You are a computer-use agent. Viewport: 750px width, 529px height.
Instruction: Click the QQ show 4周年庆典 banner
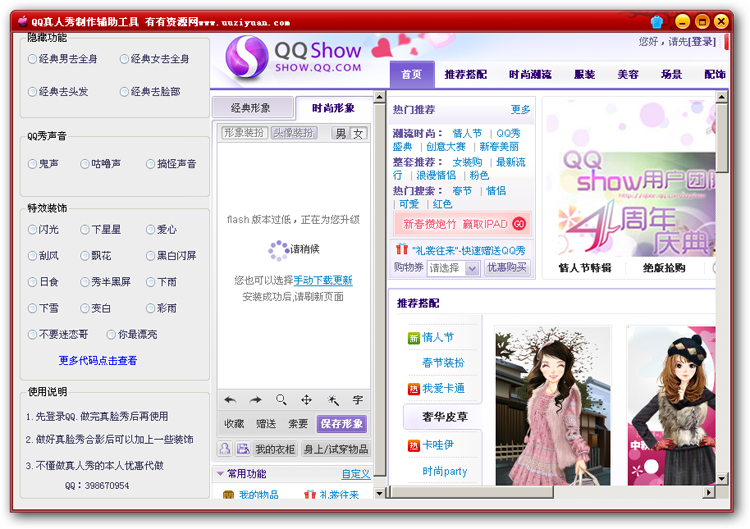click(631, 179)
